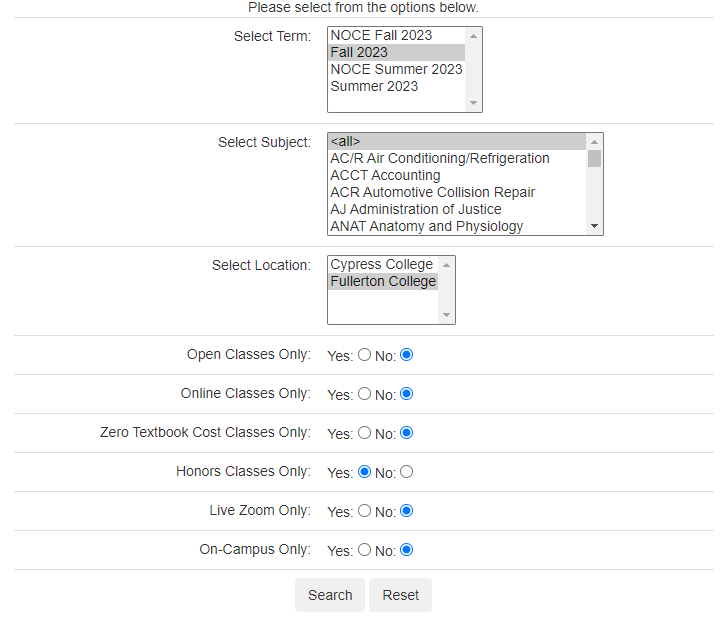727x617 pixels.
Task: Set Live Zoom Only to No
Action: [407, 511]
